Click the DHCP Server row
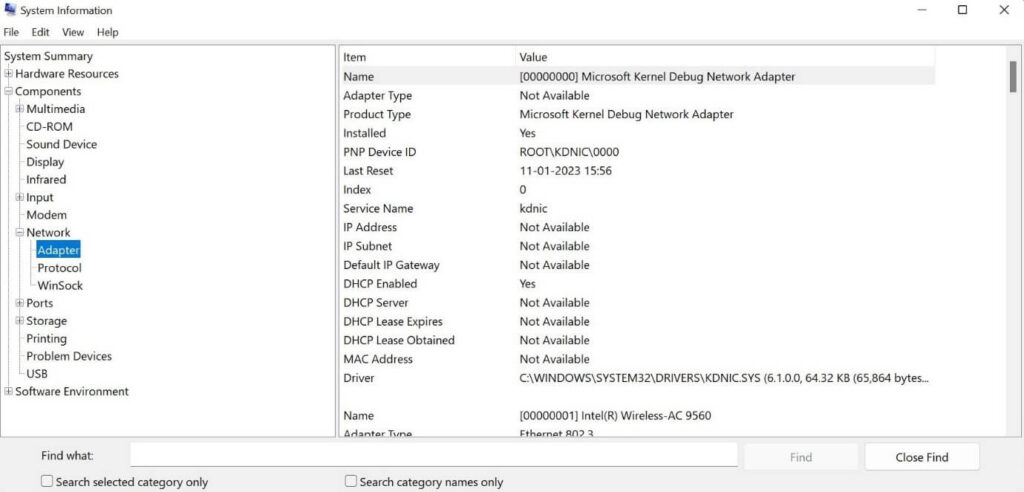This screenshot has width=1024, height=492. (638, 303)
